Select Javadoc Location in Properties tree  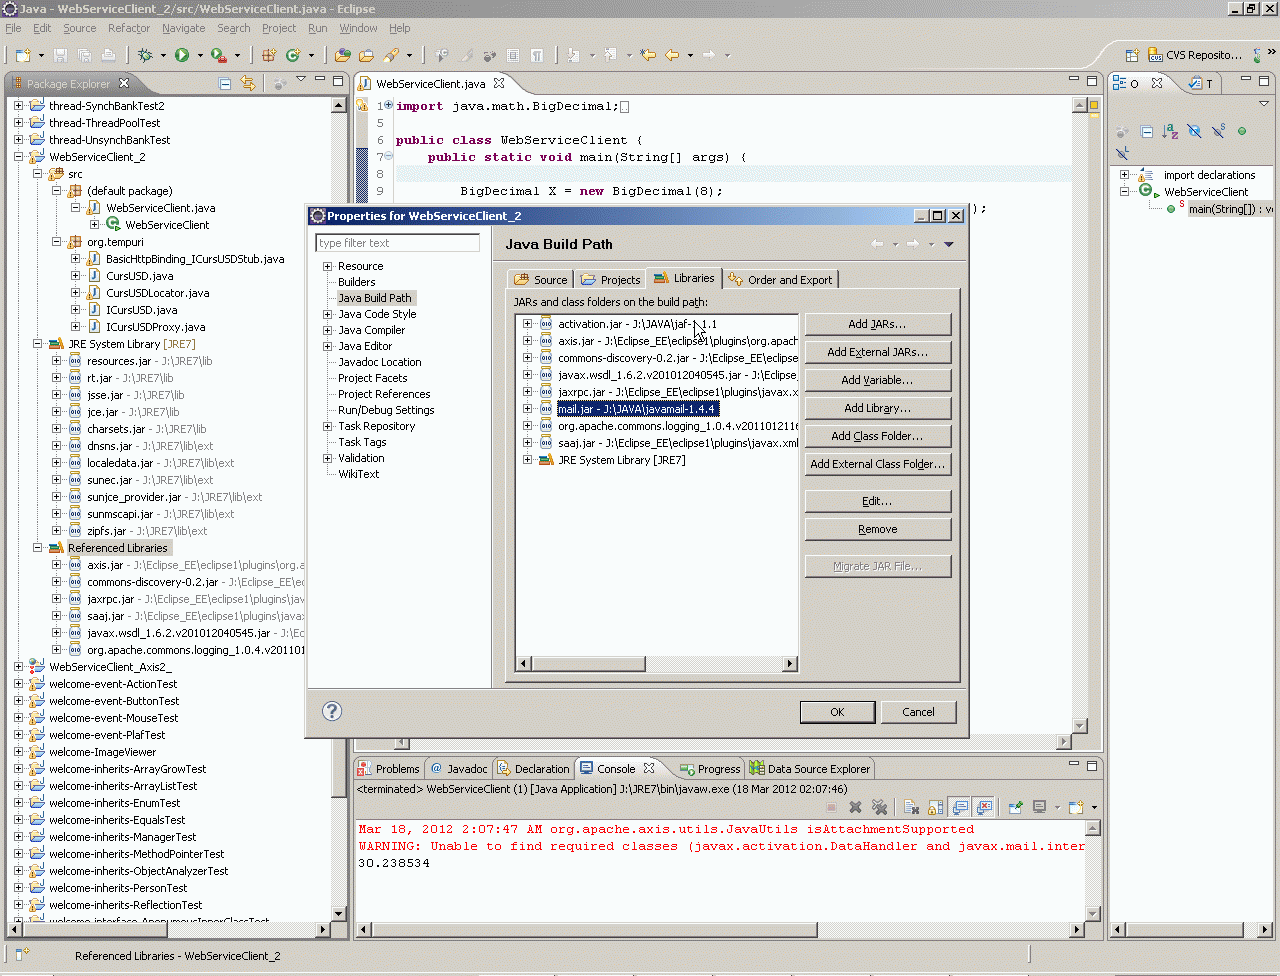pyautogui.click(x=379, y=362)
